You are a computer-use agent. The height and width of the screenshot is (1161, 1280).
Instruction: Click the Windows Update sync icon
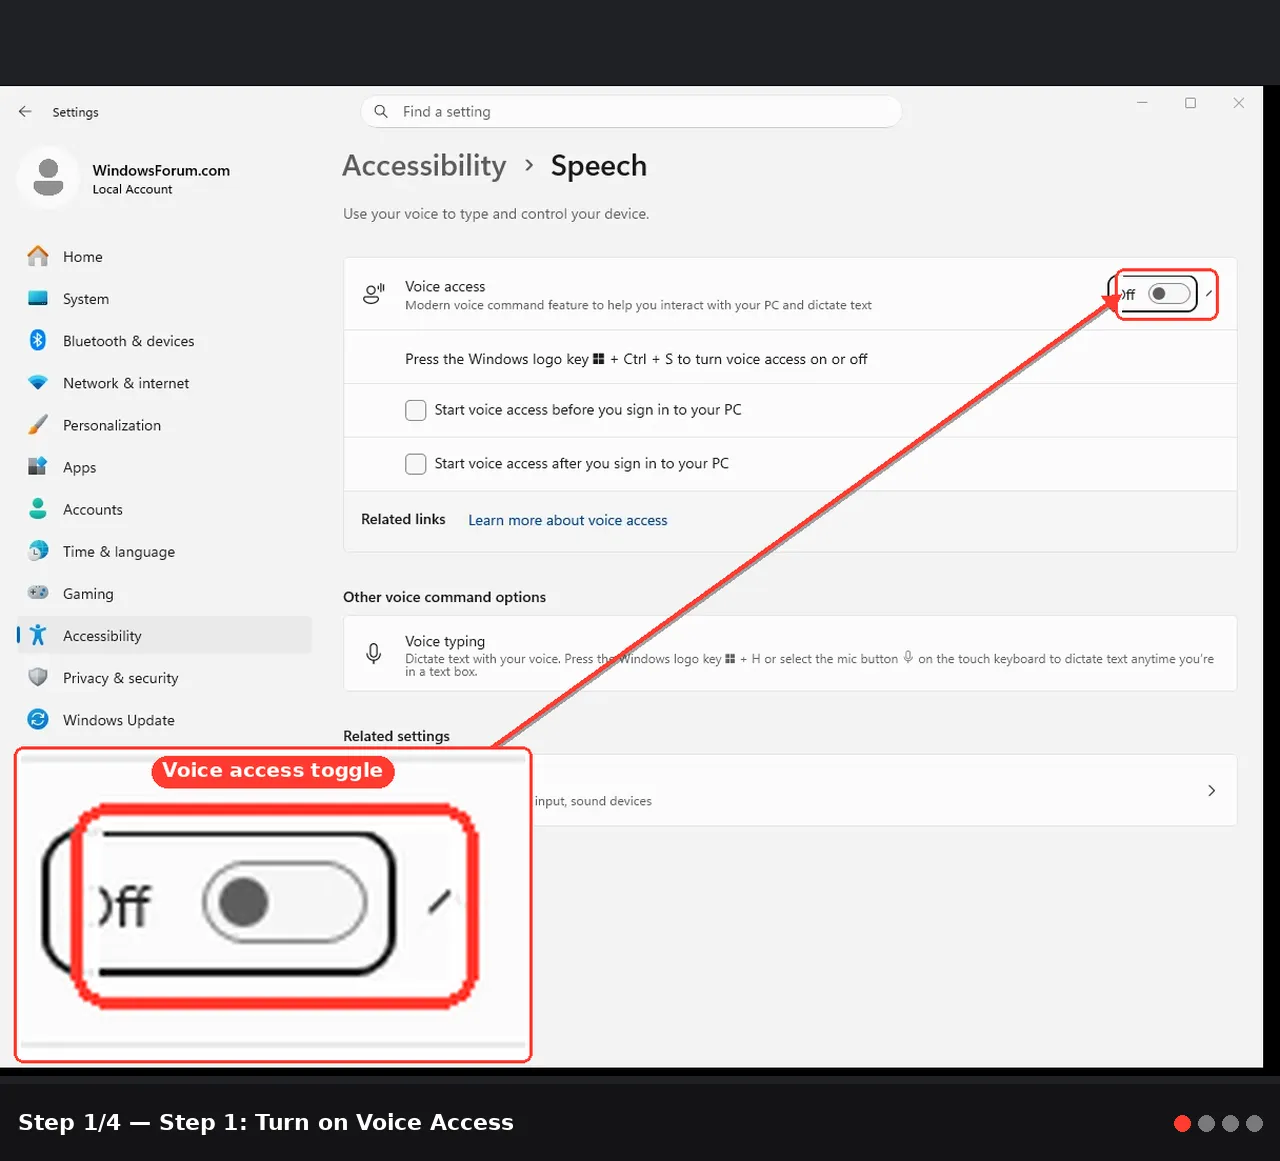(x=38, y=719)
